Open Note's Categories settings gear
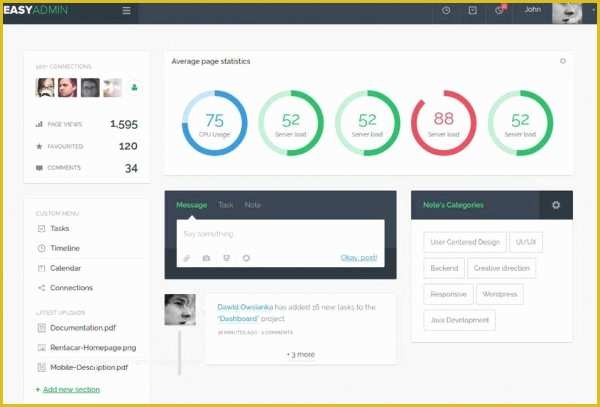 click(x=556, y=205)
